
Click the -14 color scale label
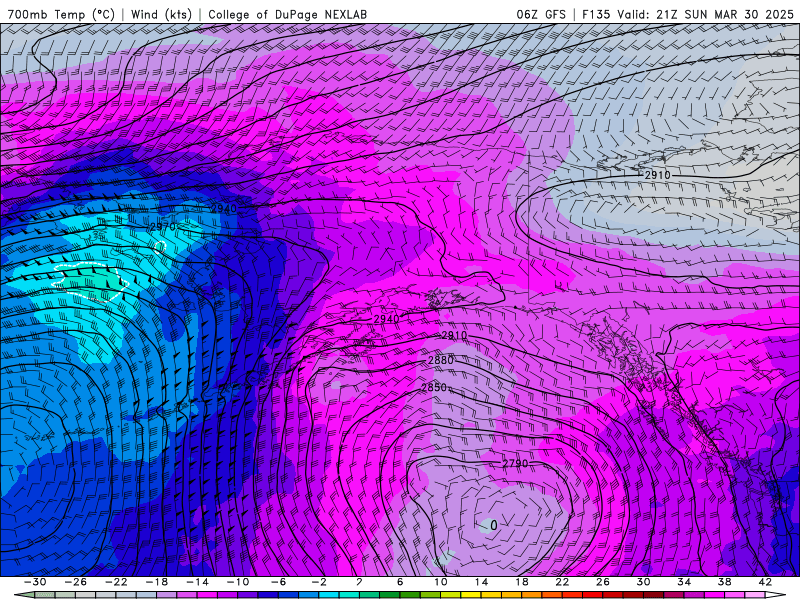point(197,582)
